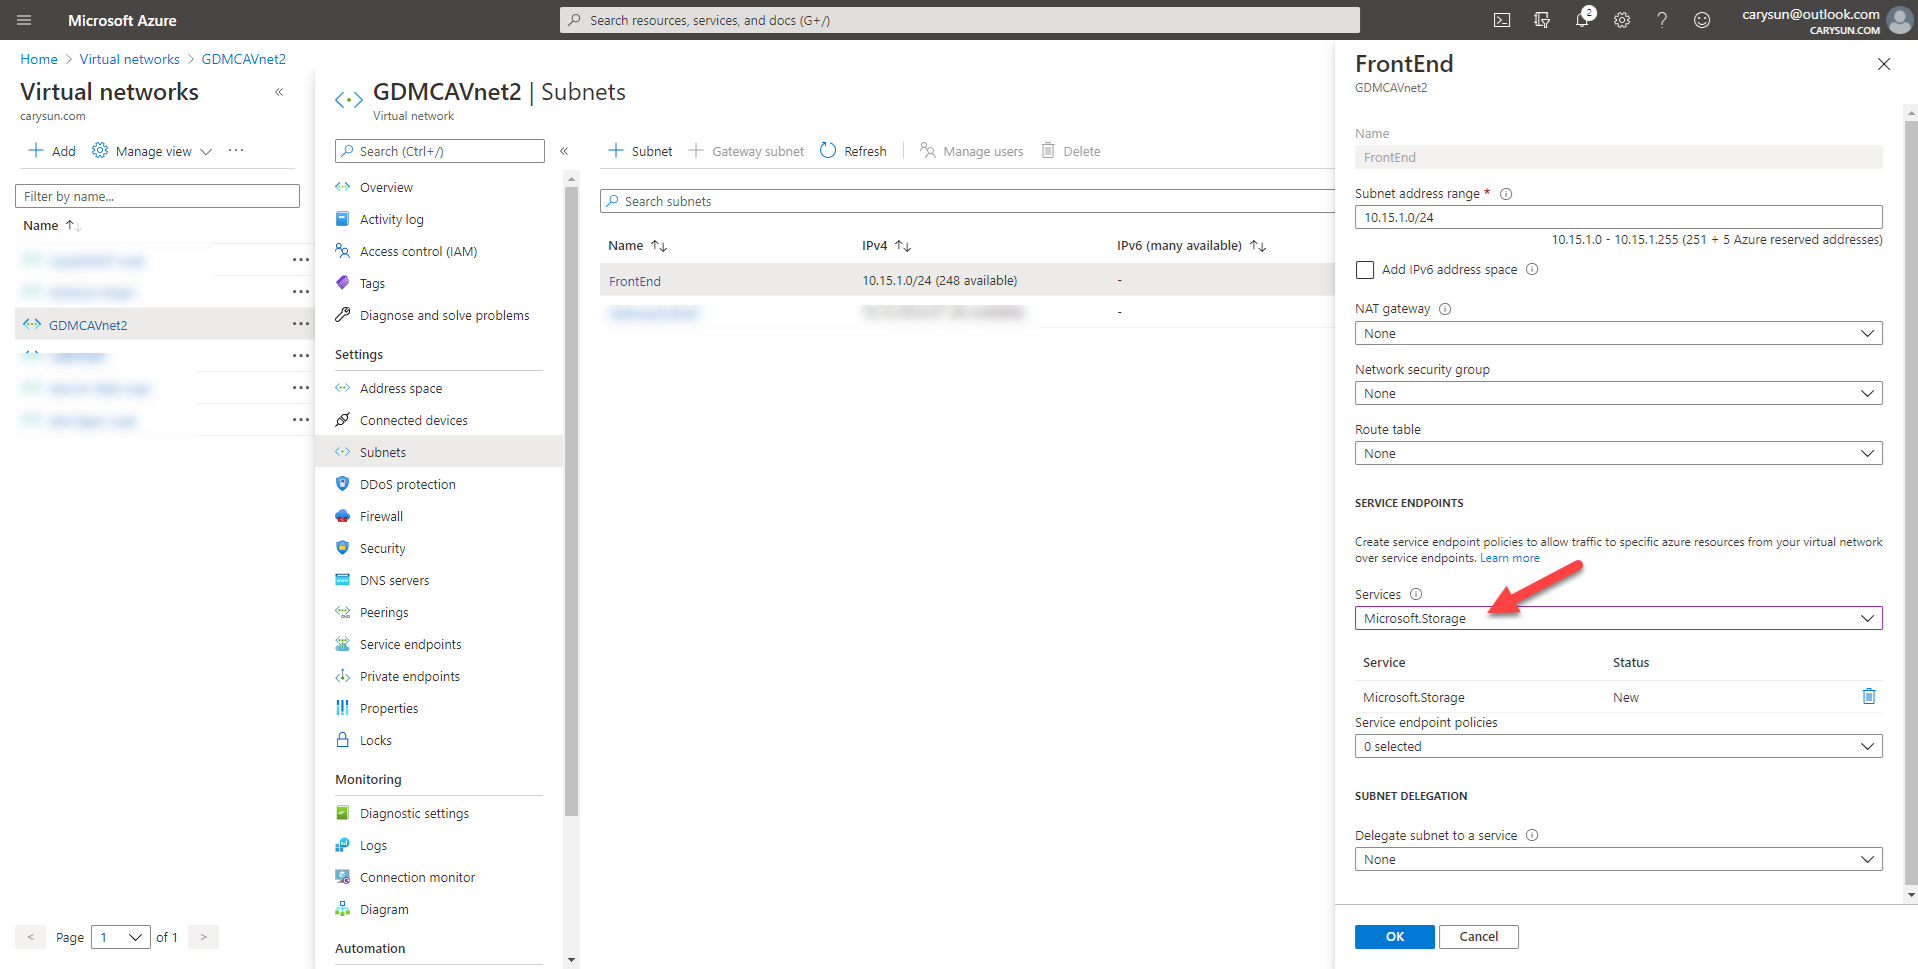The image size is (1918, 969).
Task: Click the top search resources box
Action: [x=960, y=20]
